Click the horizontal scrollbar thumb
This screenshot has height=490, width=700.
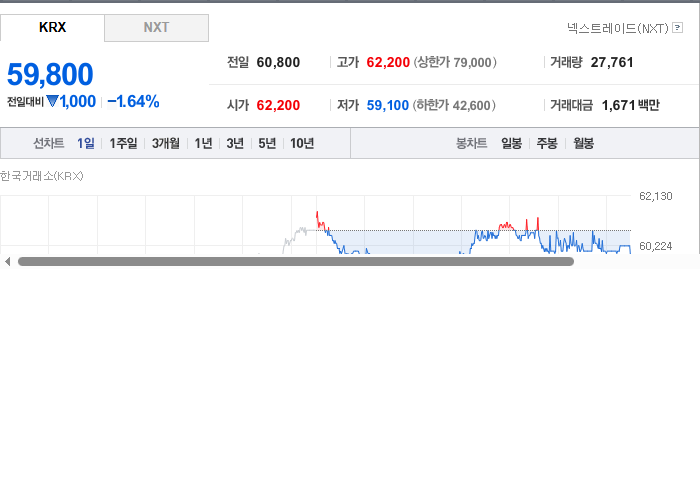click(x=296, y=262)
